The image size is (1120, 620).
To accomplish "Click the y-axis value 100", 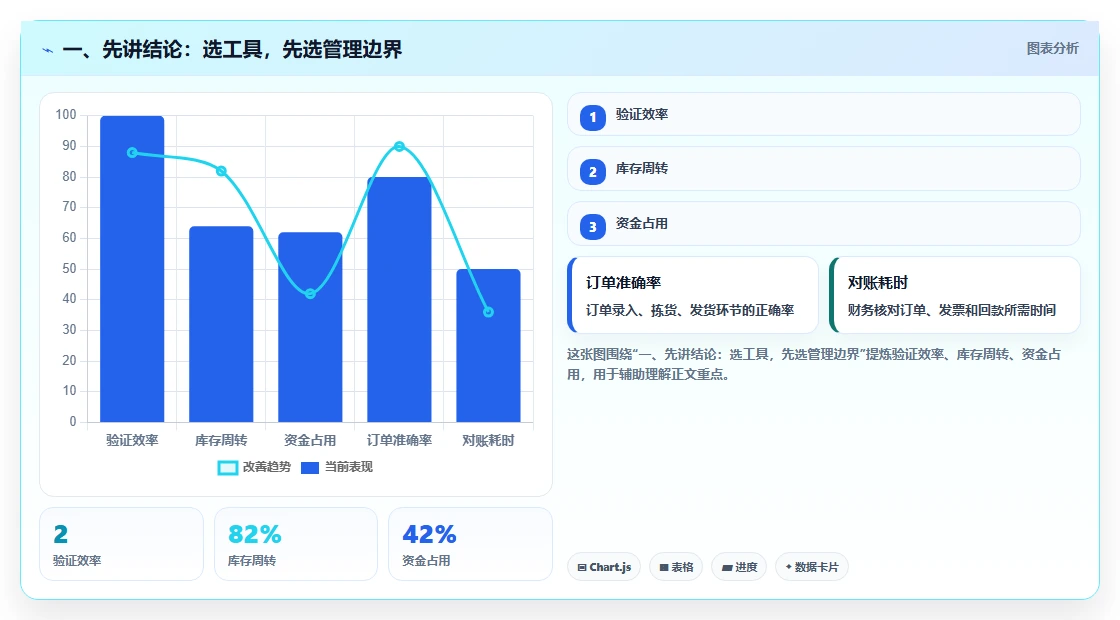I will coord(66,114).
